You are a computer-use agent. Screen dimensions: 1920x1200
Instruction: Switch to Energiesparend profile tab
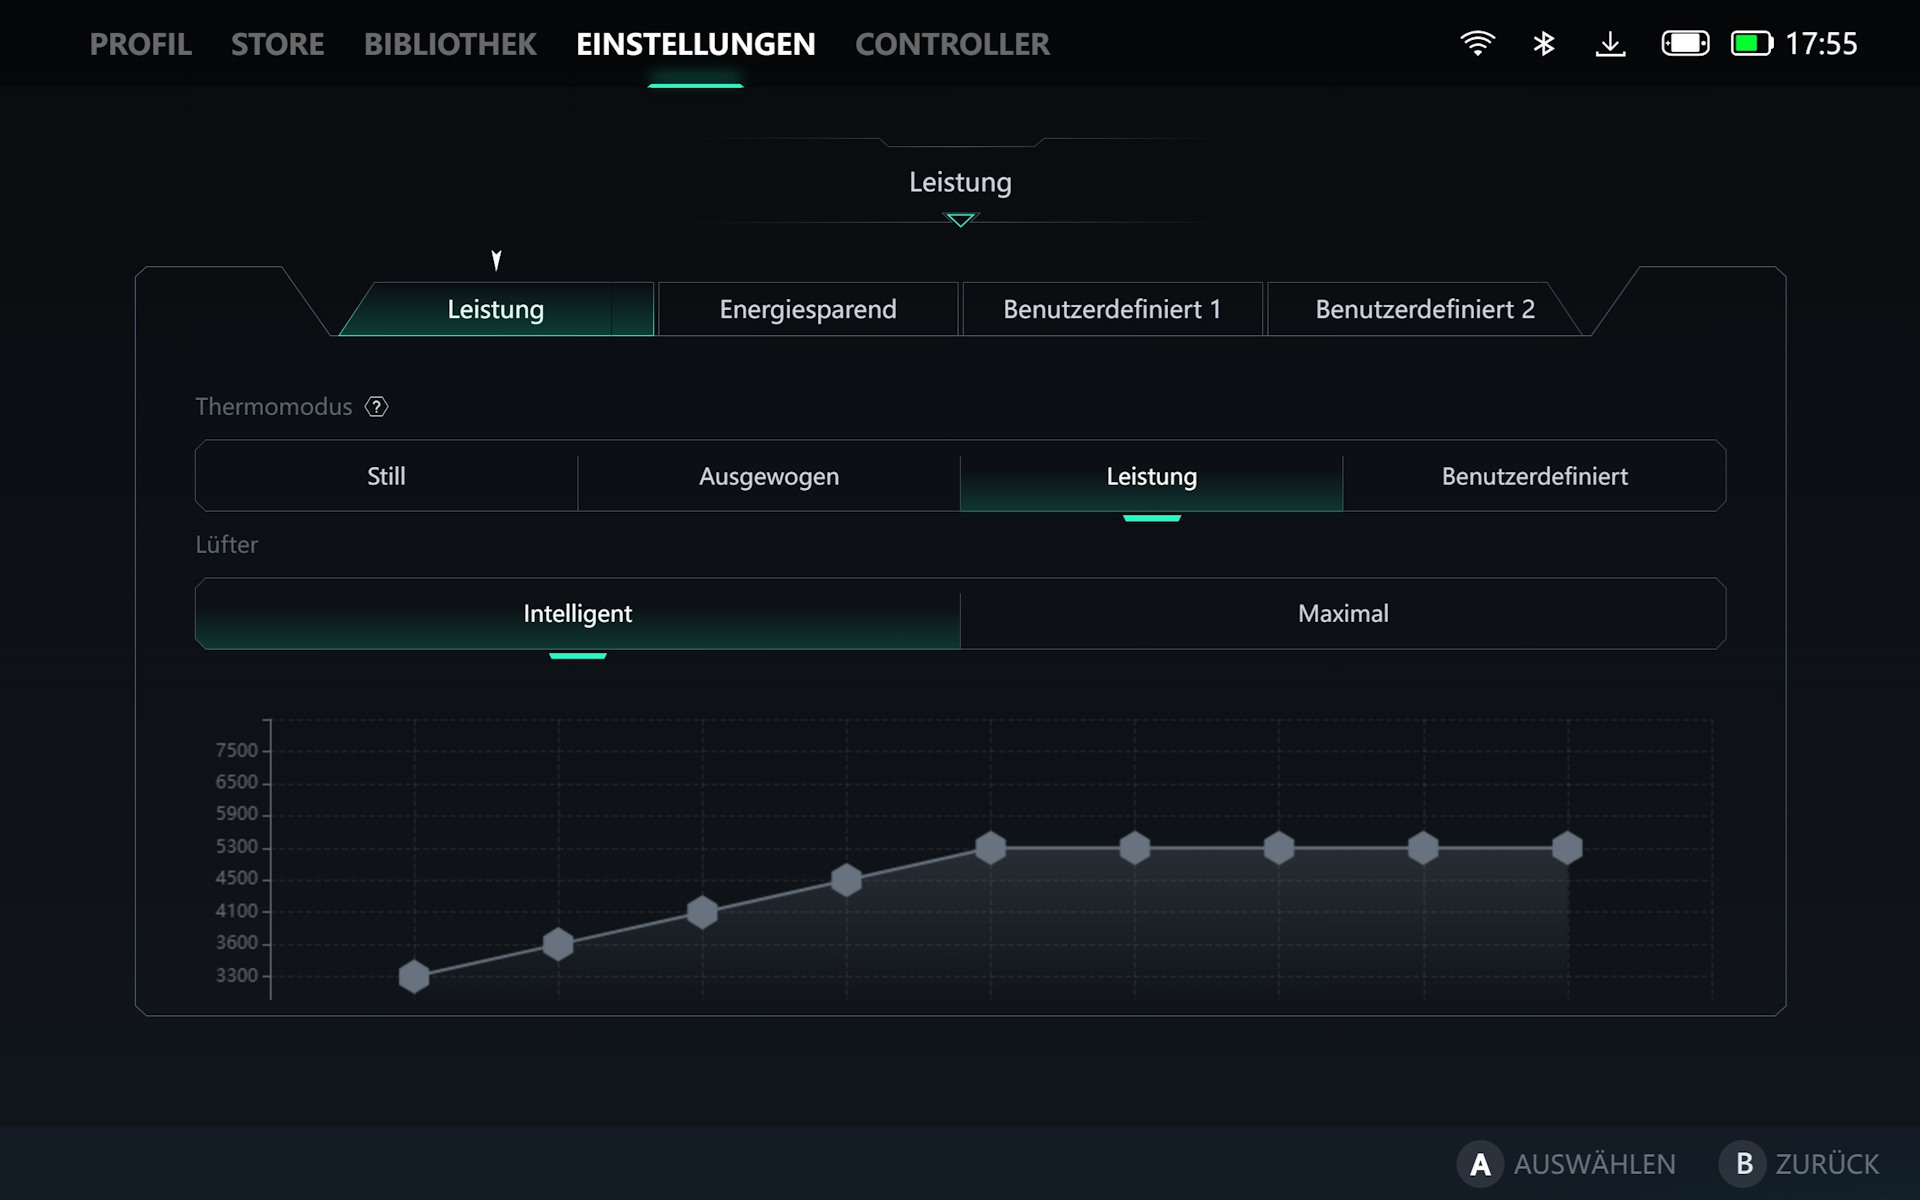pyautogui.click(x=807, y=310)
